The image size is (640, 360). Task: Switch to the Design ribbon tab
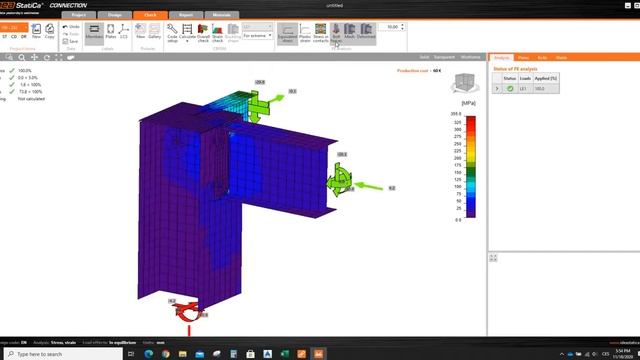point(115,15)
